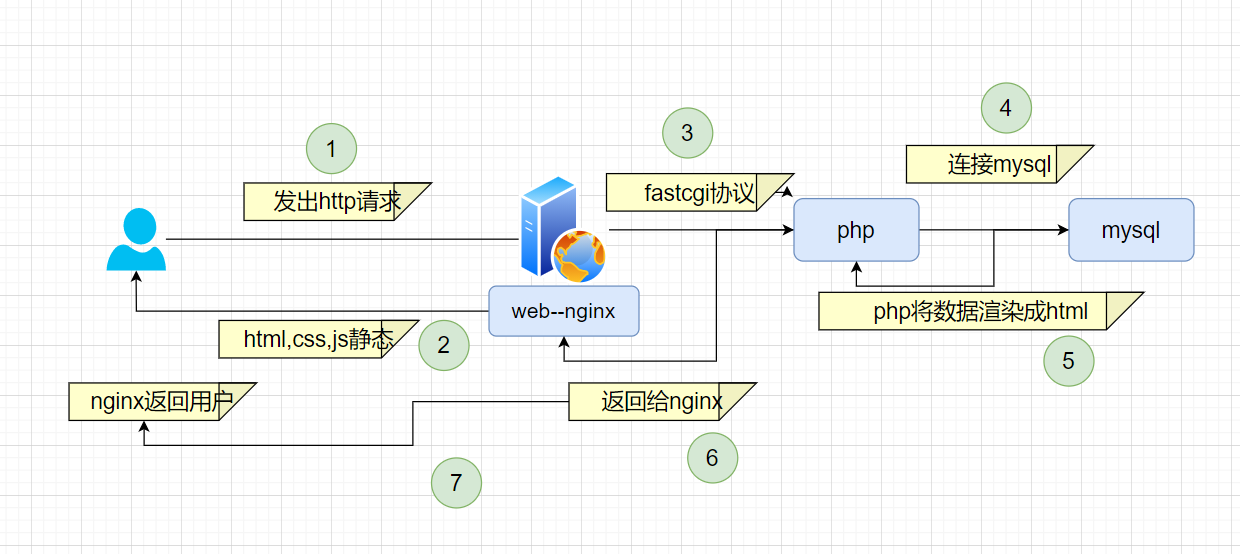Select the blue user person icon
The width and height of the screenshot is (1240, 554).
(x=136, y=240)
